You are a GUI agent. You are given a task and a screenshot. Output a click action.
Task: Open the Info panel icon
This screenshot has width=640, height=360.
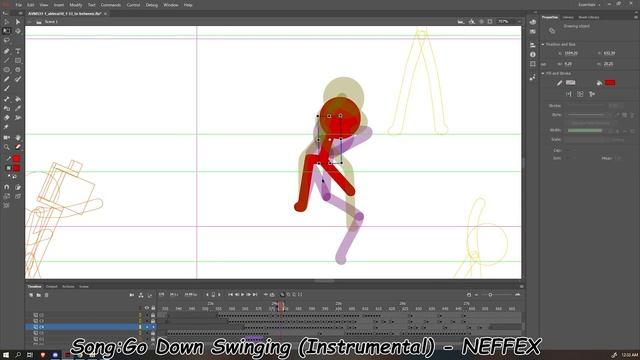[533, 54]
